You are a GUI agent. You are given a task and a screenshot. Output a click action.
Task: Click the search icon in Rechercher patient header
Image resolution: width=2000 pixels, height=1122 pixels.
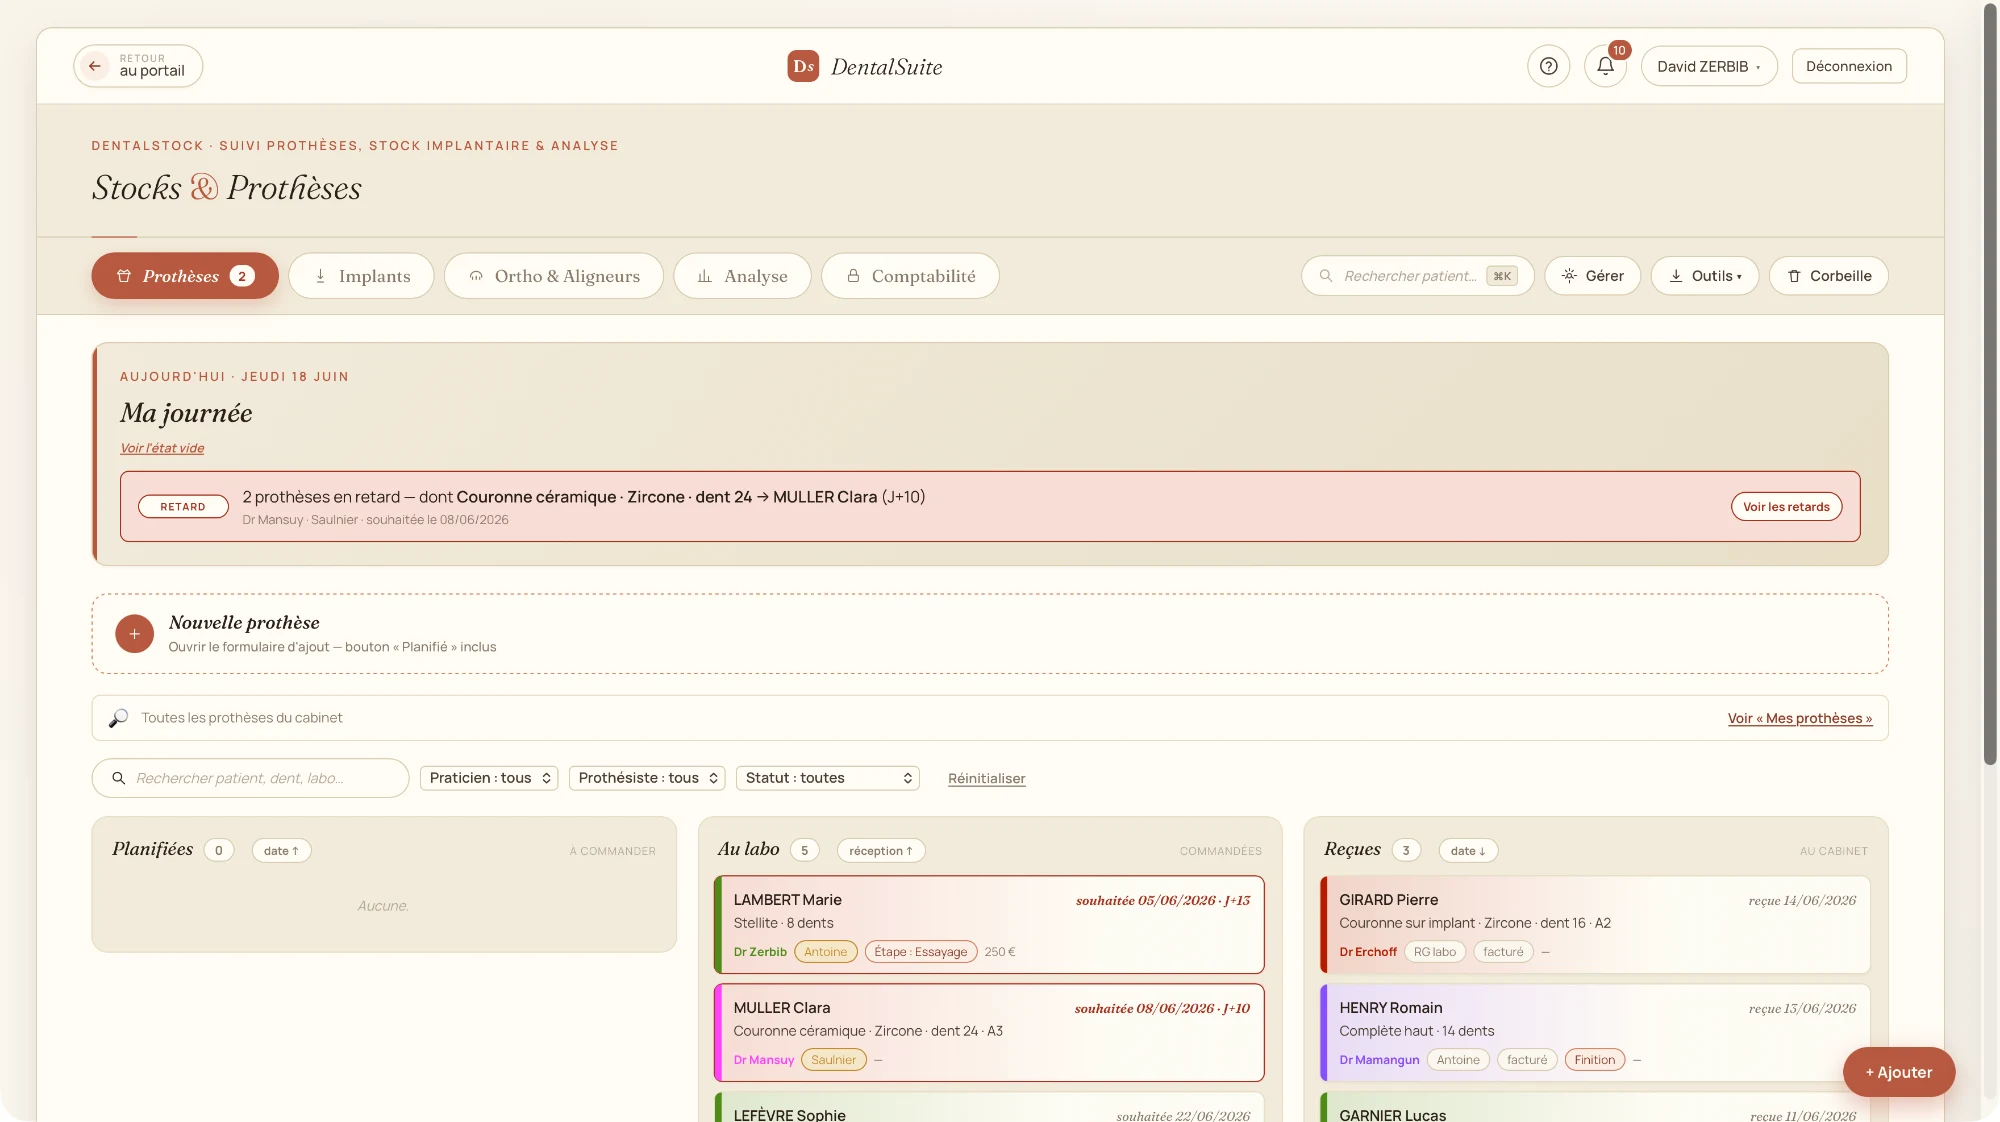coord(1326,276)
